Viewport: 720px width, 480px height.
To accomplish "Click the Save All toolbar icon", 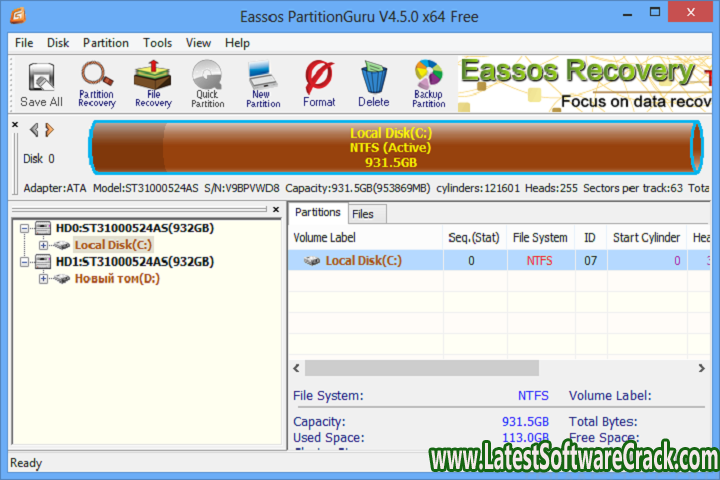I will point(41,84).
